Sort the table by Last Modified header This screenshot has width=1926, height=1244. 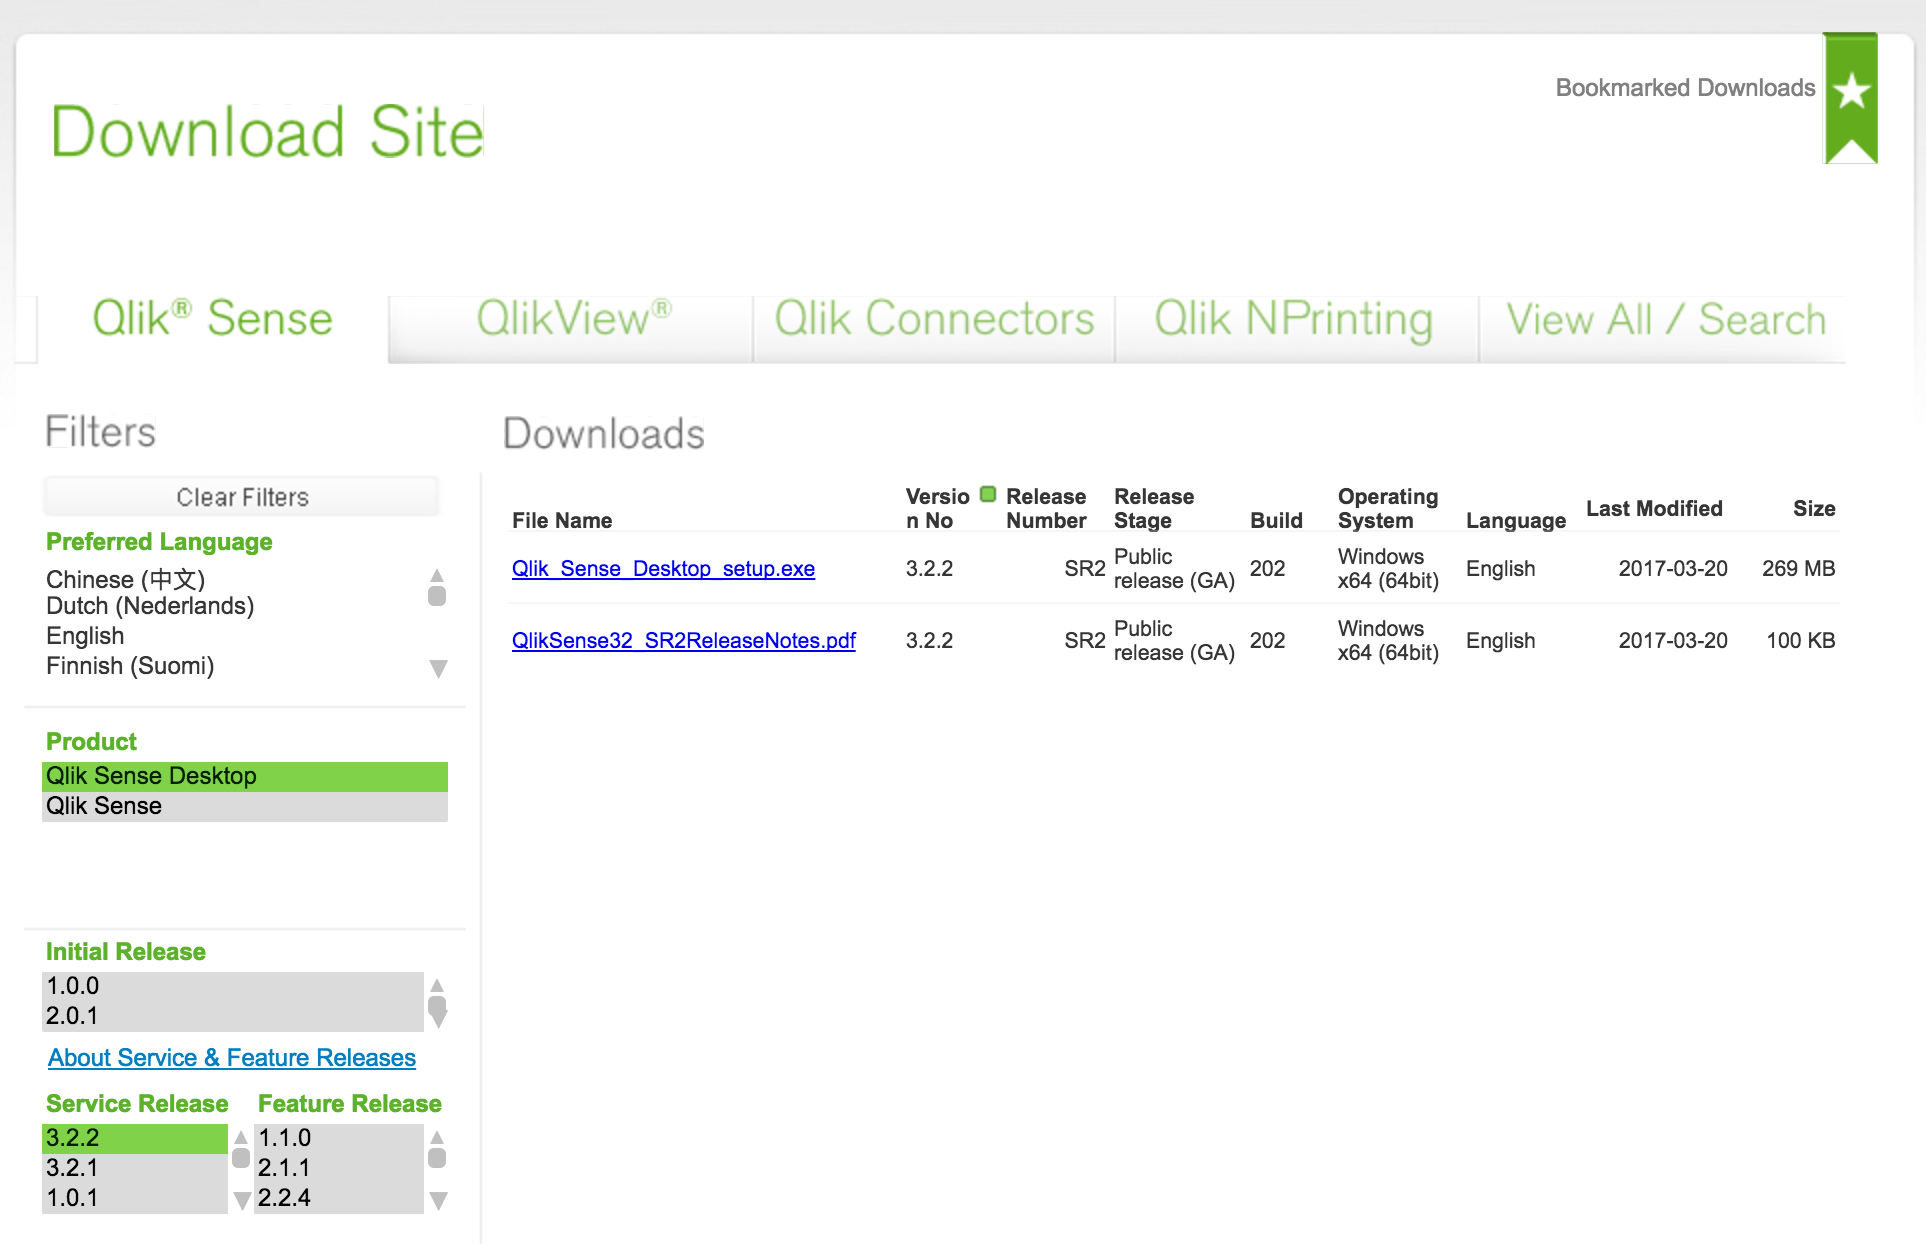click(x=1654, y=508)
